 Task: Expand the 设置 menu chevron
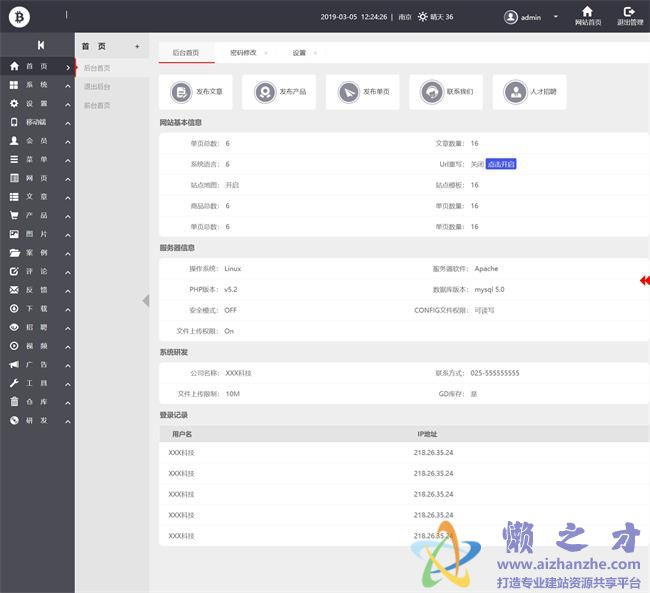click(x=68, y=105)
